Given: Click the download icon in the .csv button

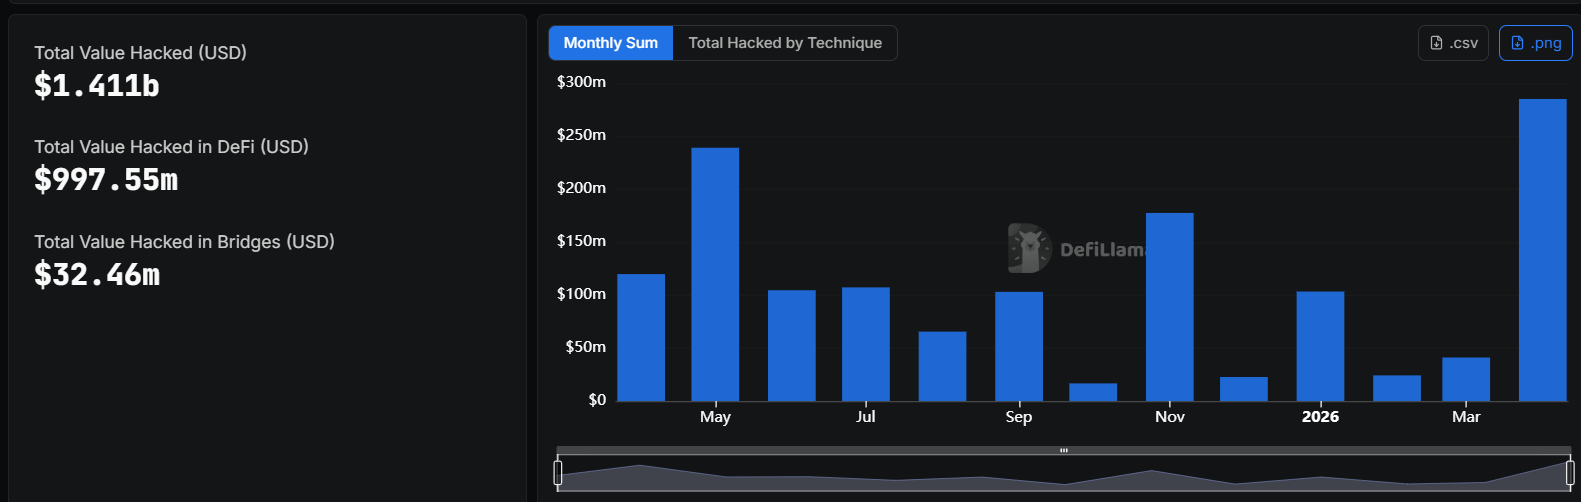Looking at the screenshot, I should pyautogui.click(x=1436, y=43).
